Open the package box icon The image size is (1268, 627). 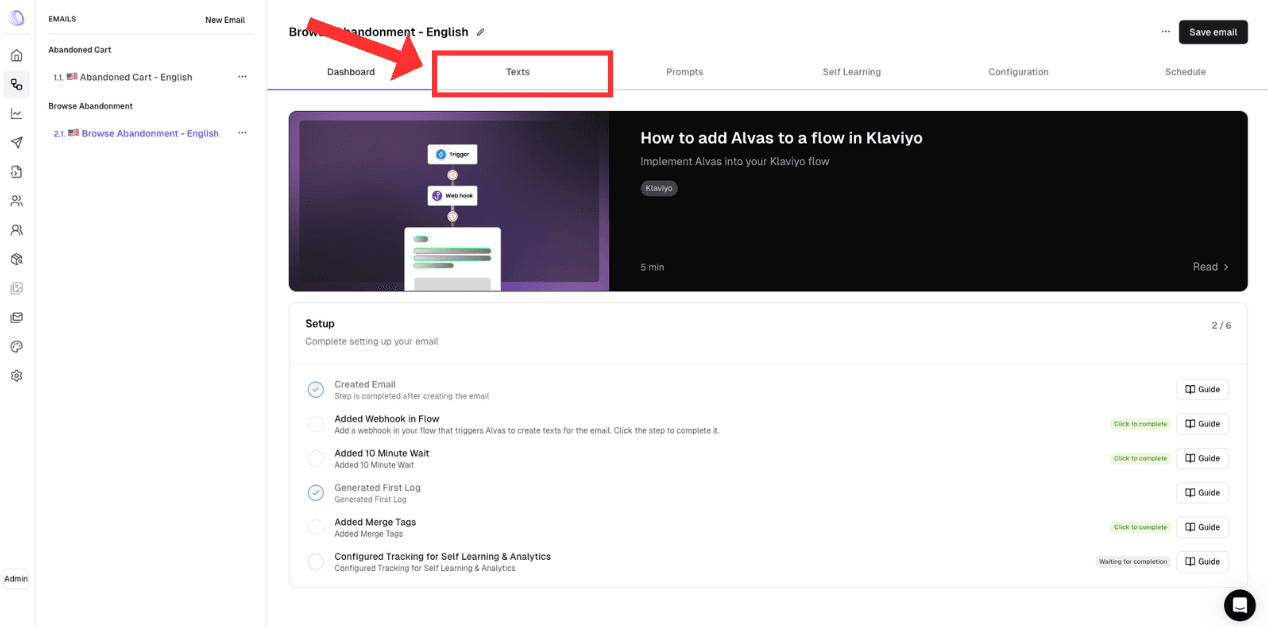click(16, 259)
